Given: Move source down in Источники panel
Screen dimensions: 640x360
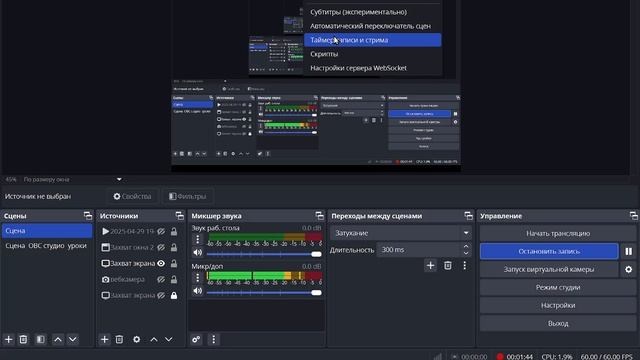Looking at the screenshot, I should [x=169, y=339].
